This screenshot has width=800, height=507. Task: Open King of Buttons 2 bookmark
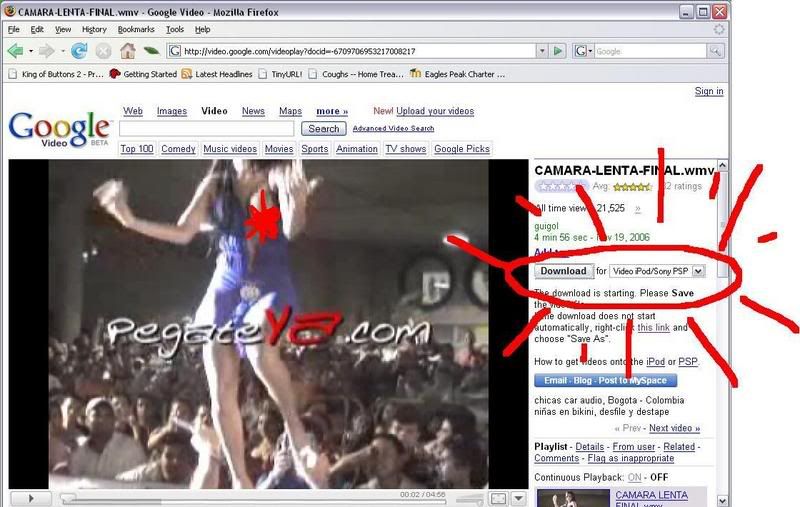pyautogui.click(x=56, y=74)
